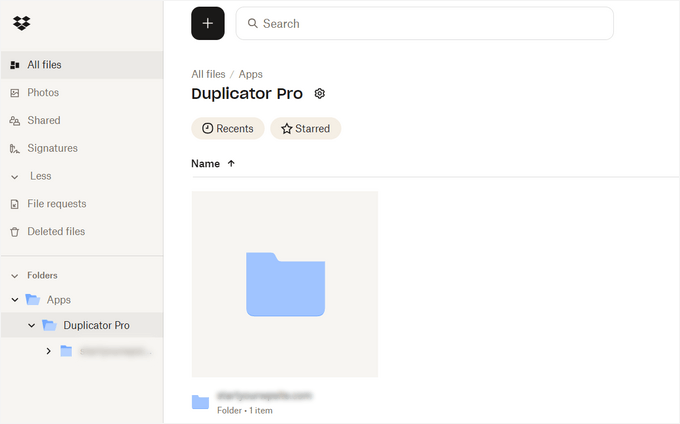Click the Folder • 1 item caption
Screen dimensions: 680x424
[x=245, y=410]
